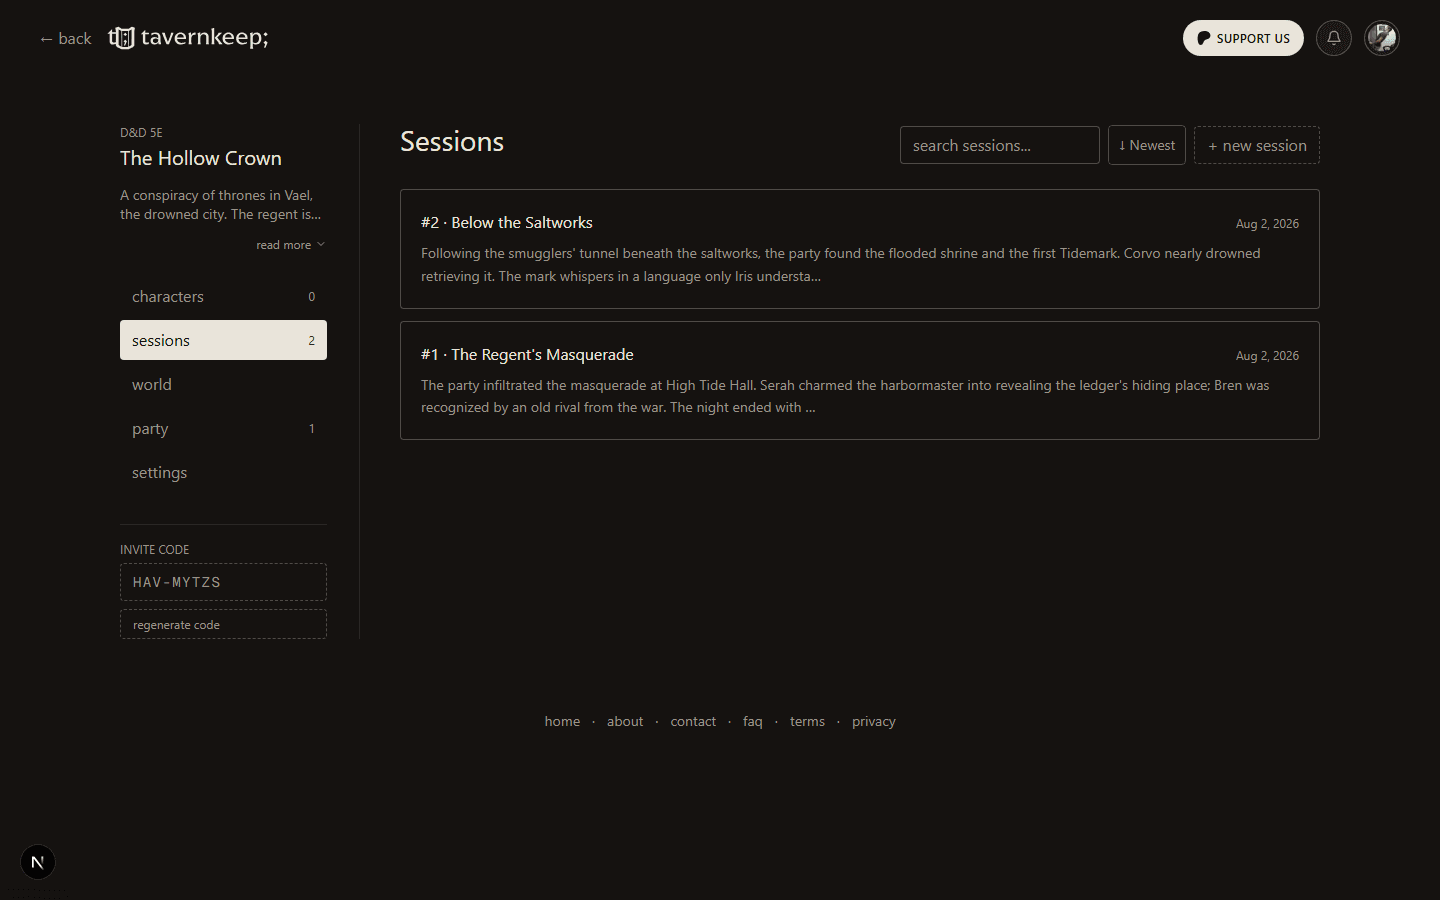Screen dimensions: 1440x900
Task: Expand campaign description with read more
Action: (290, 245)
